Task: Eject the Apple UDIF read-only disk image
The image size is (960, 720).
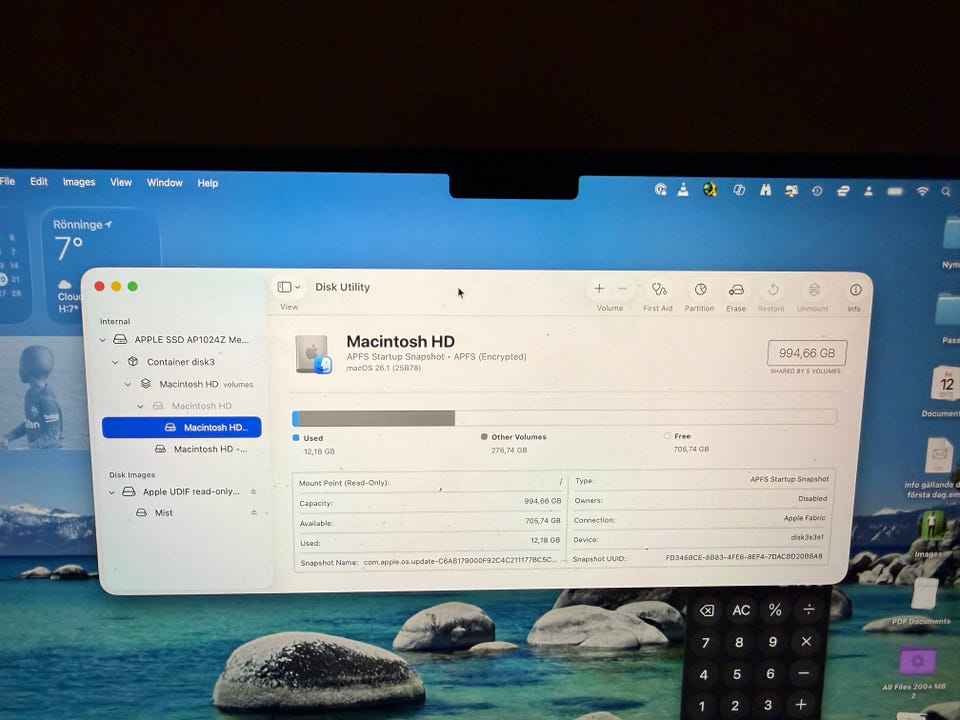Action: (253, 492)
